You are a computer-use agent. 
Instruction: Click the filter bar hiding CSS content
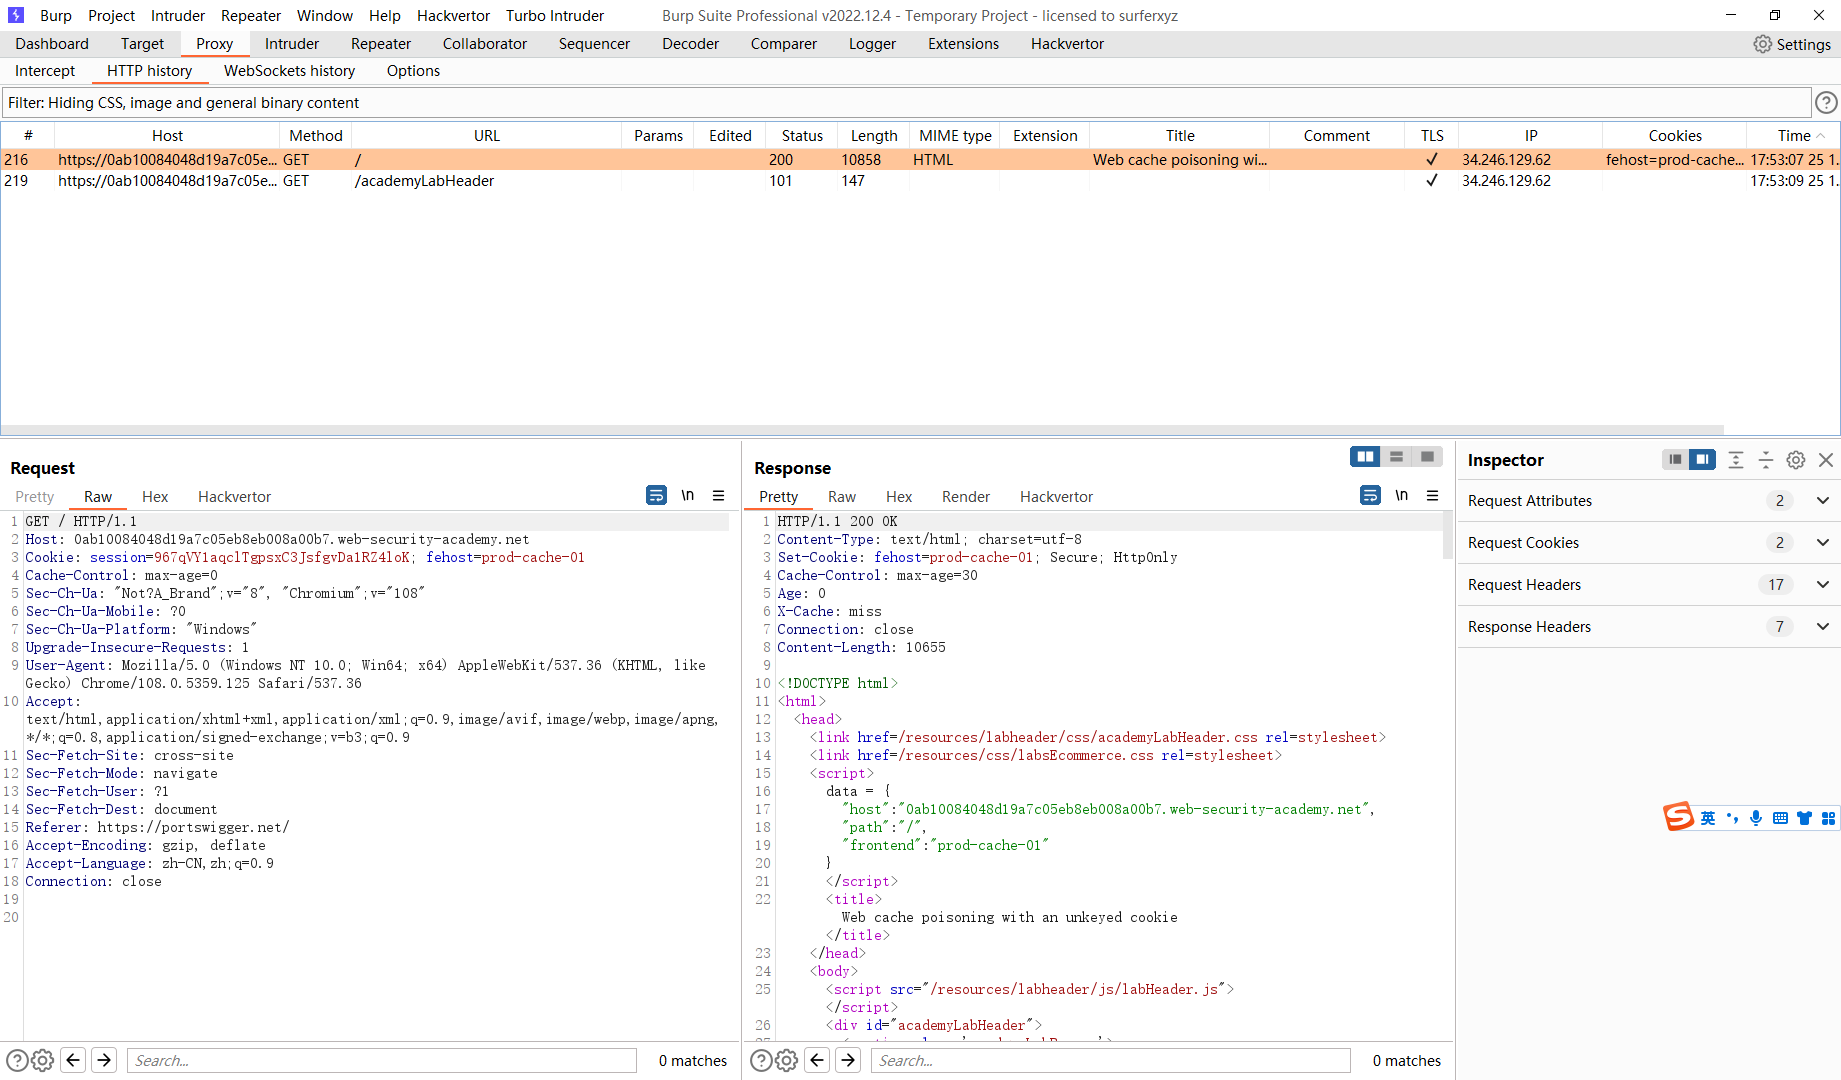pos(906,103)
